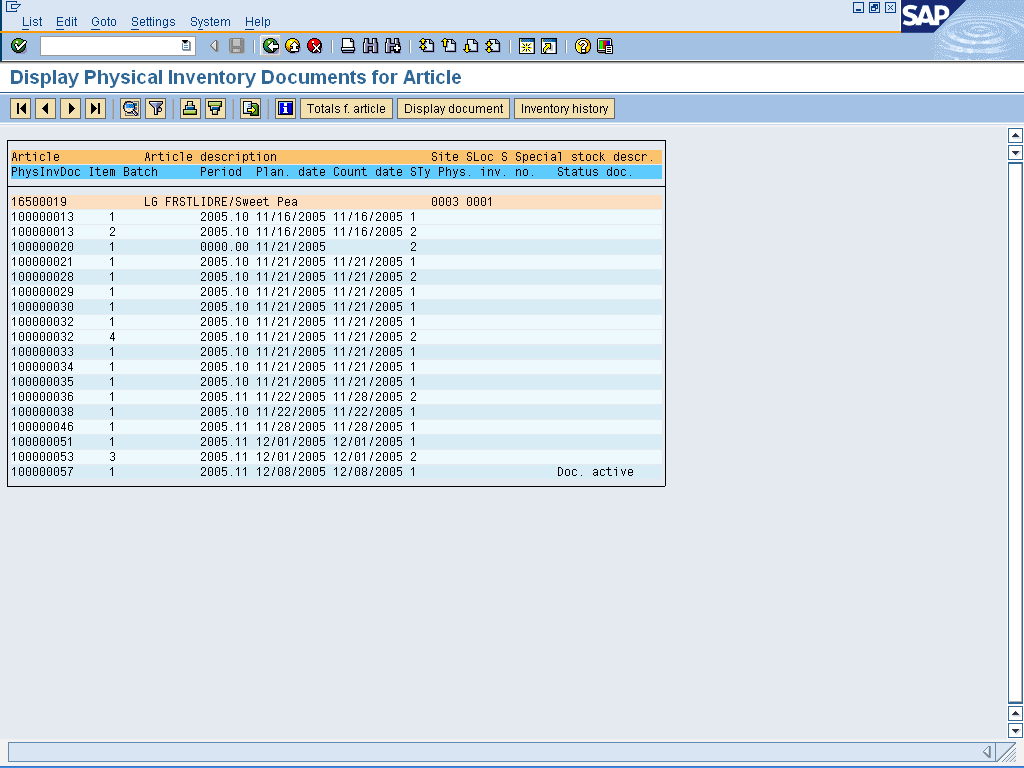
Task: Sort the list in ascending order
Action: (x=190, y=108)
